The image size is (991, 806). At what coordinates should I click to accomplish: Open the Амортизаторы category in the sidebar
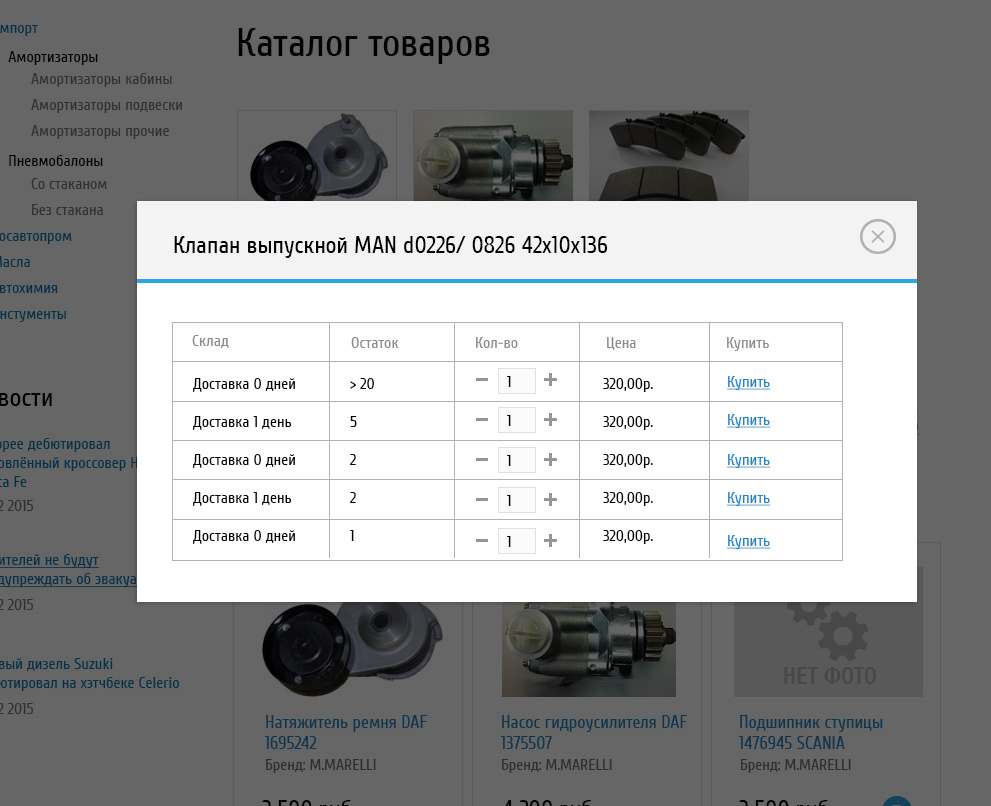point(53,57)
